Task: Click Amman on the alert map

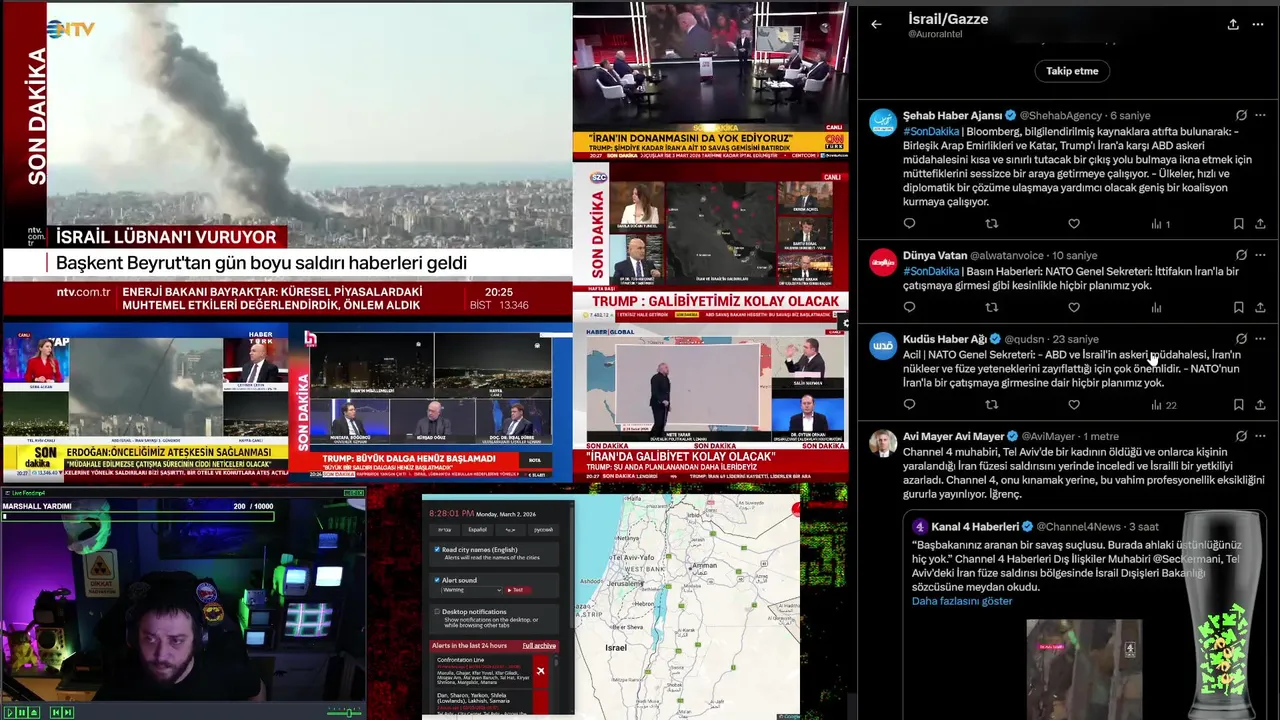Action: (704, 566)
